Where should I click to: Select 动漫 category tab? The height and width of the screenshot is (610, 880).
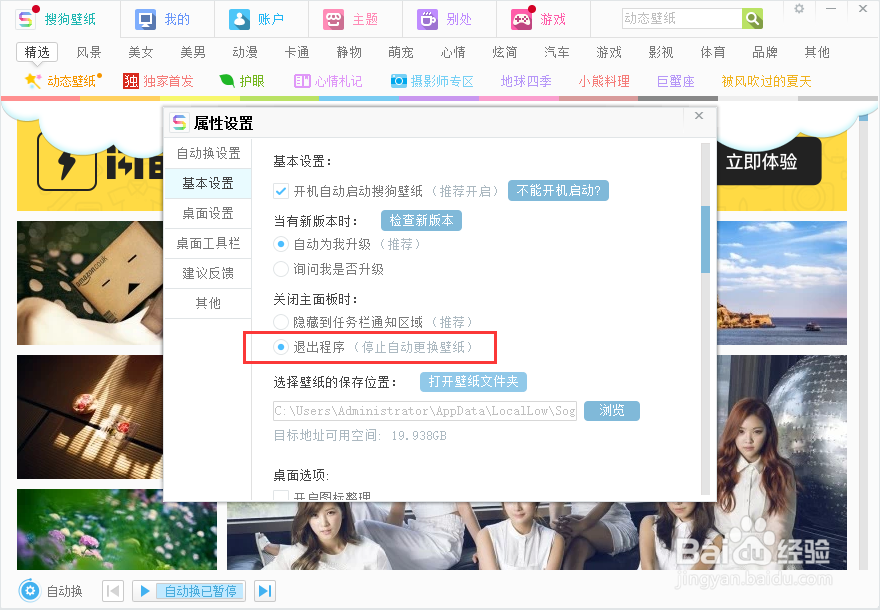click(245, 52)
